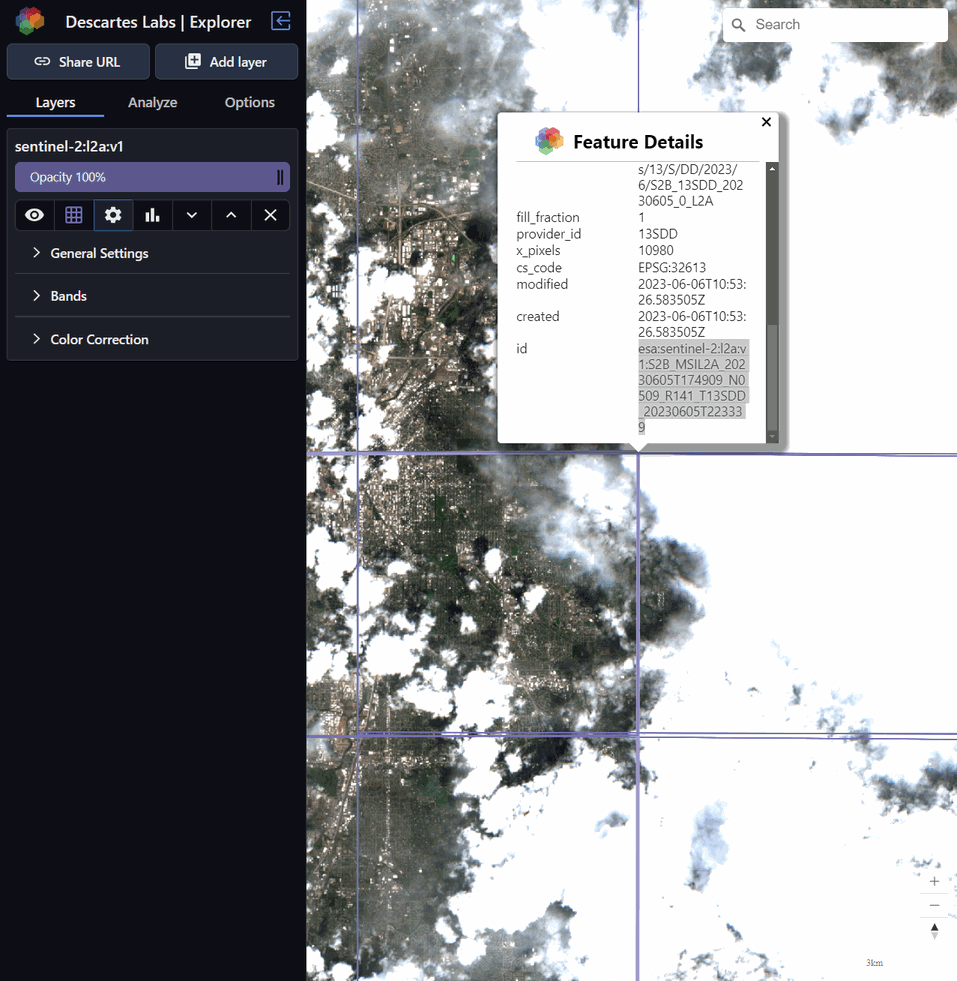Viewport: 957px width, 981px height.
Task: Expand the Bands section
Action: [x=68, y=296]
